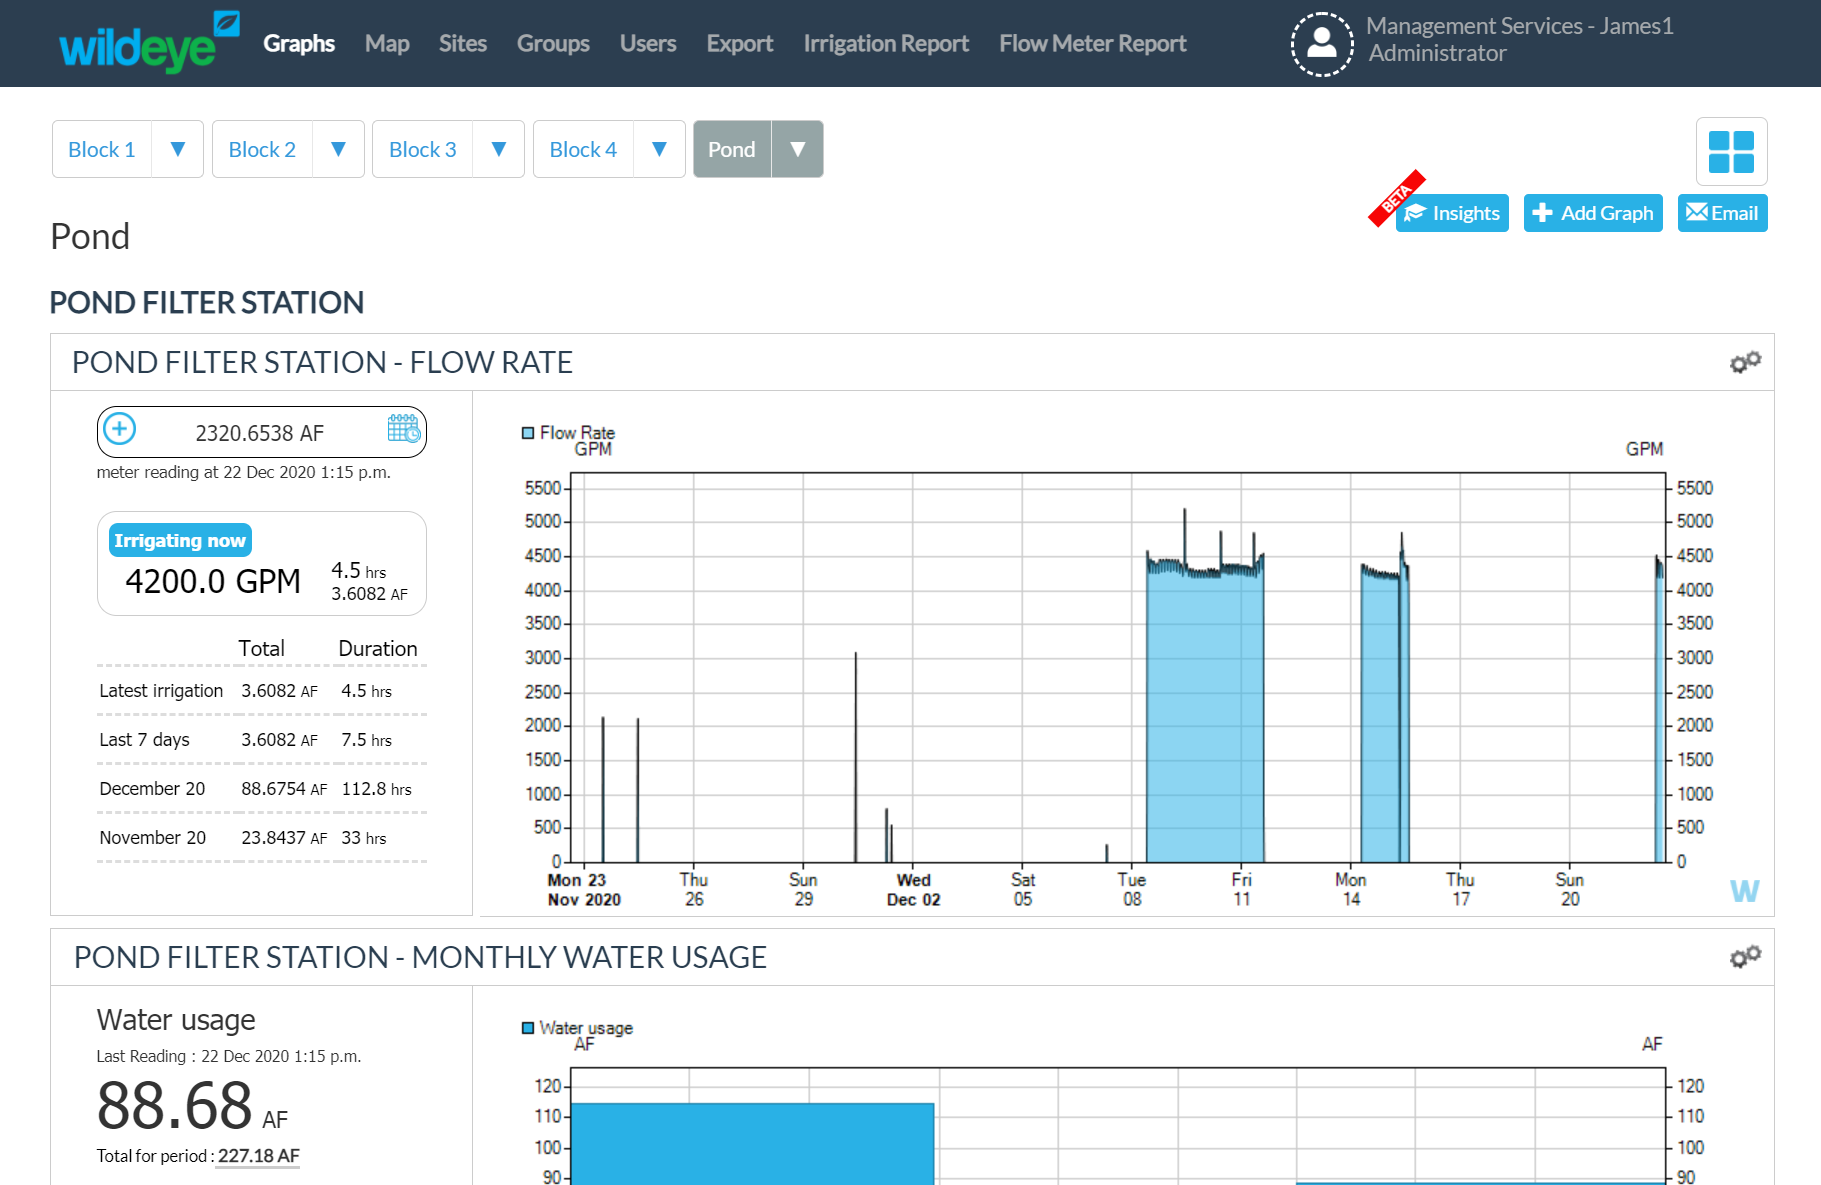
Task: Click the POND FILTER STATION heading
Action: pyautogui.click(x=207, y=302)
